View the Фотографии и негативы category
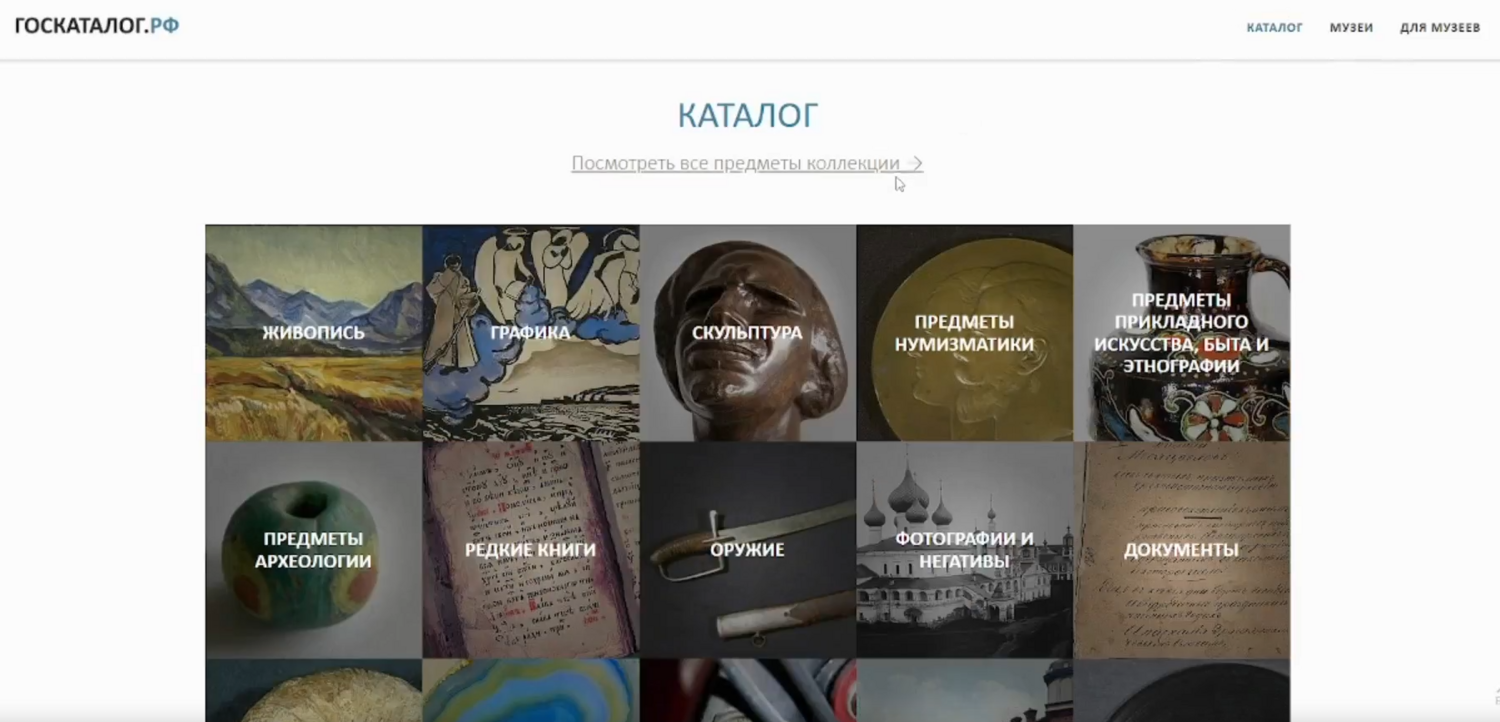The height and width of the screenshot is (722, 1500). coord(965,550)
